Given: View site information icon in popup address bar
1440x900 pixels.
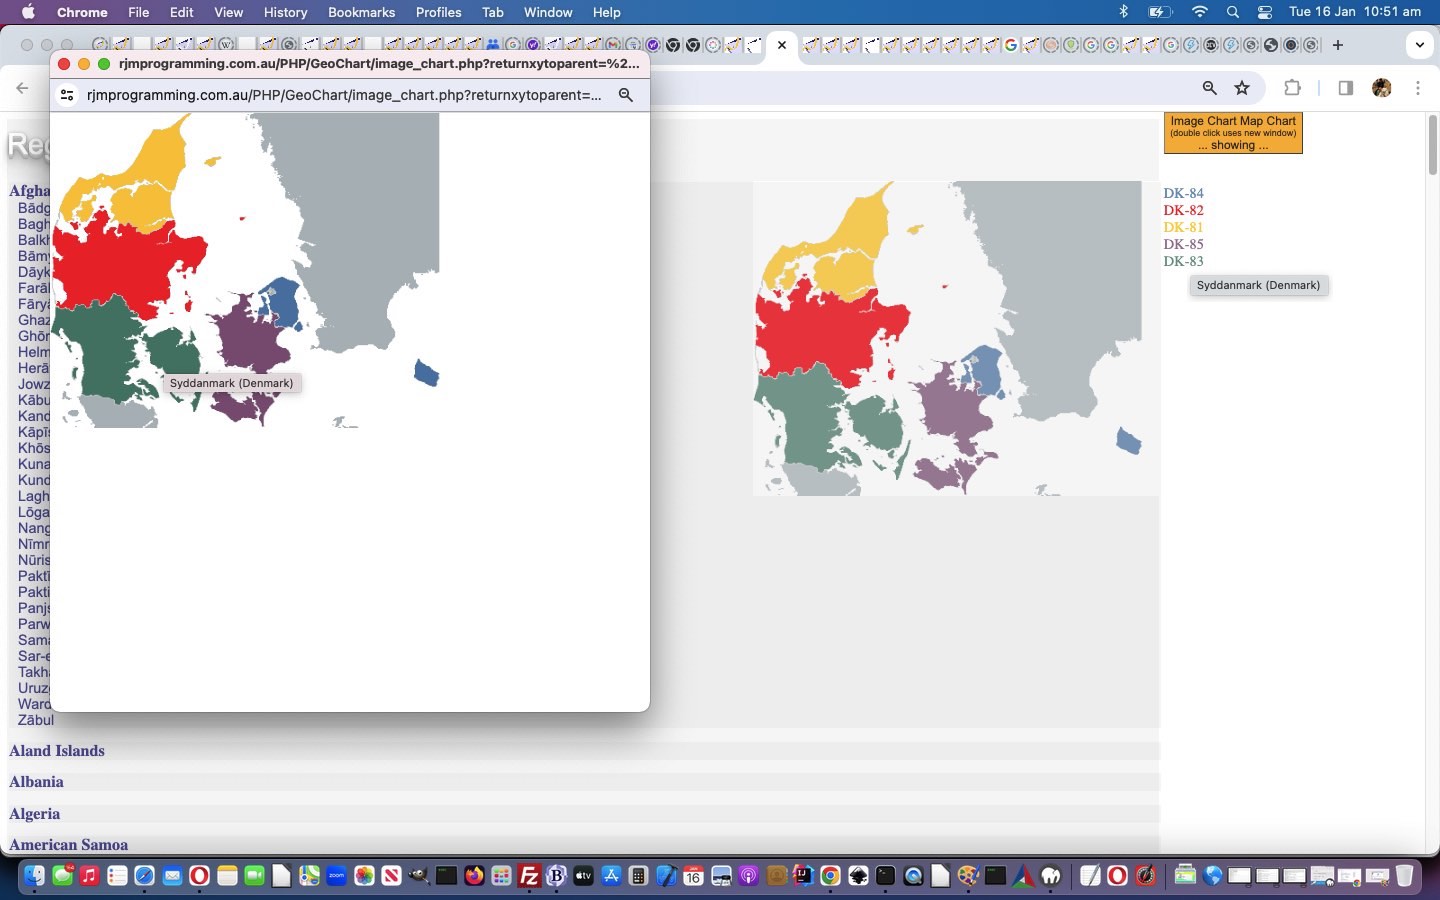Looking at the screenshot, I should 67,95.
